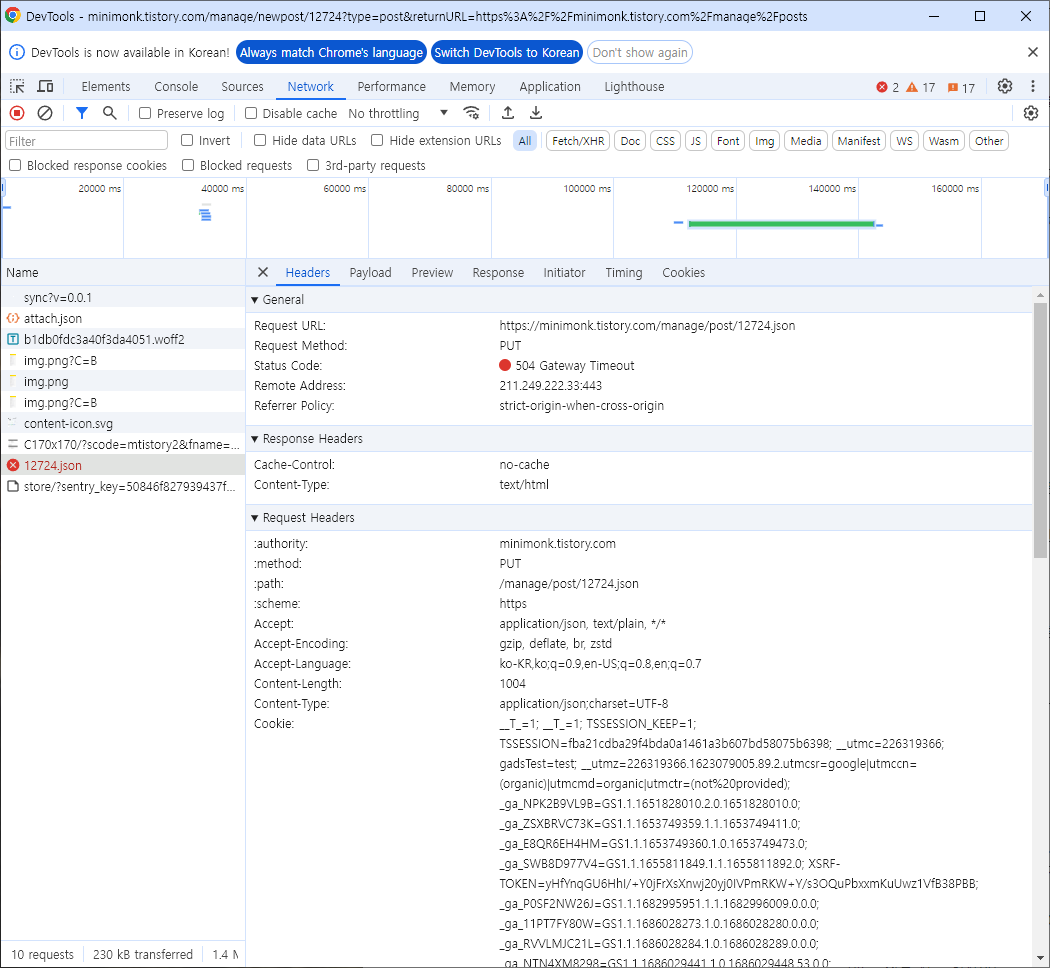Open the No throttling dropdown

click(398, 113)
